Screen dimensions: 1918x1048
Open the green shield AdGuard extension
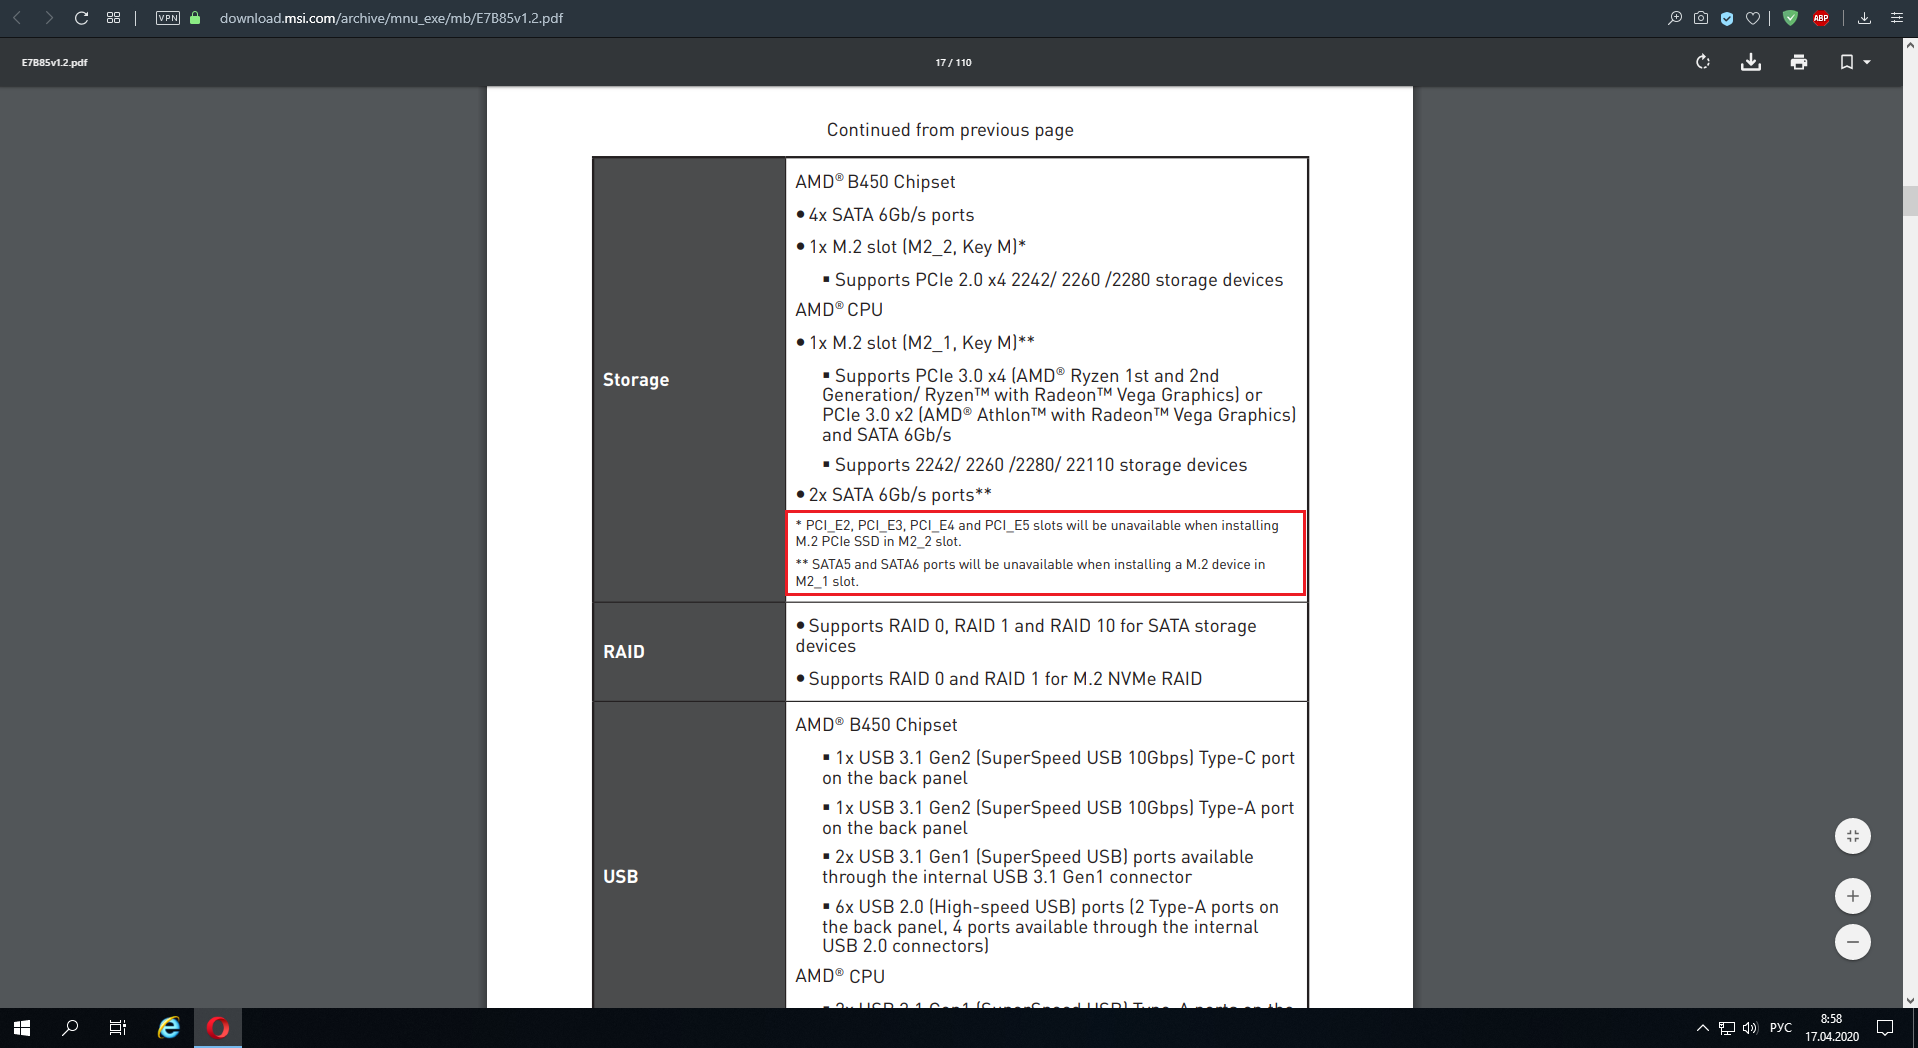(1791, 18)
